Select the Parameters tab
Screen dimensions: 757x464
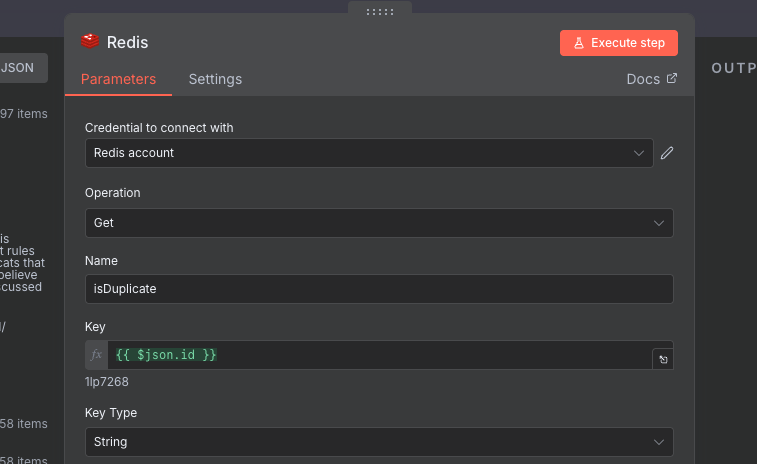pos(118,79)
